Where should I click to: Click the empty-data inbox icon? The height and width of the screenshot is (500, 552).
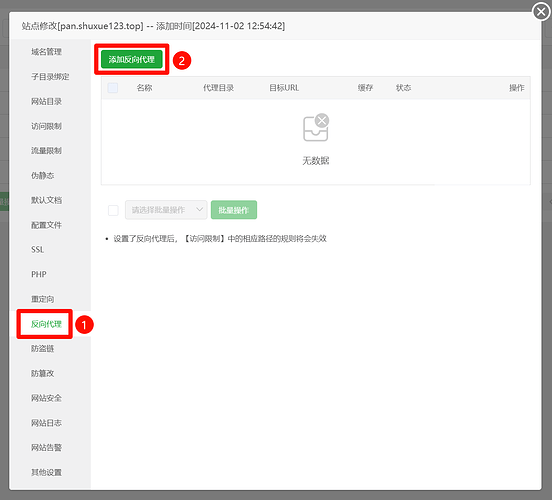pyautogui.click(x=316, y=127)
